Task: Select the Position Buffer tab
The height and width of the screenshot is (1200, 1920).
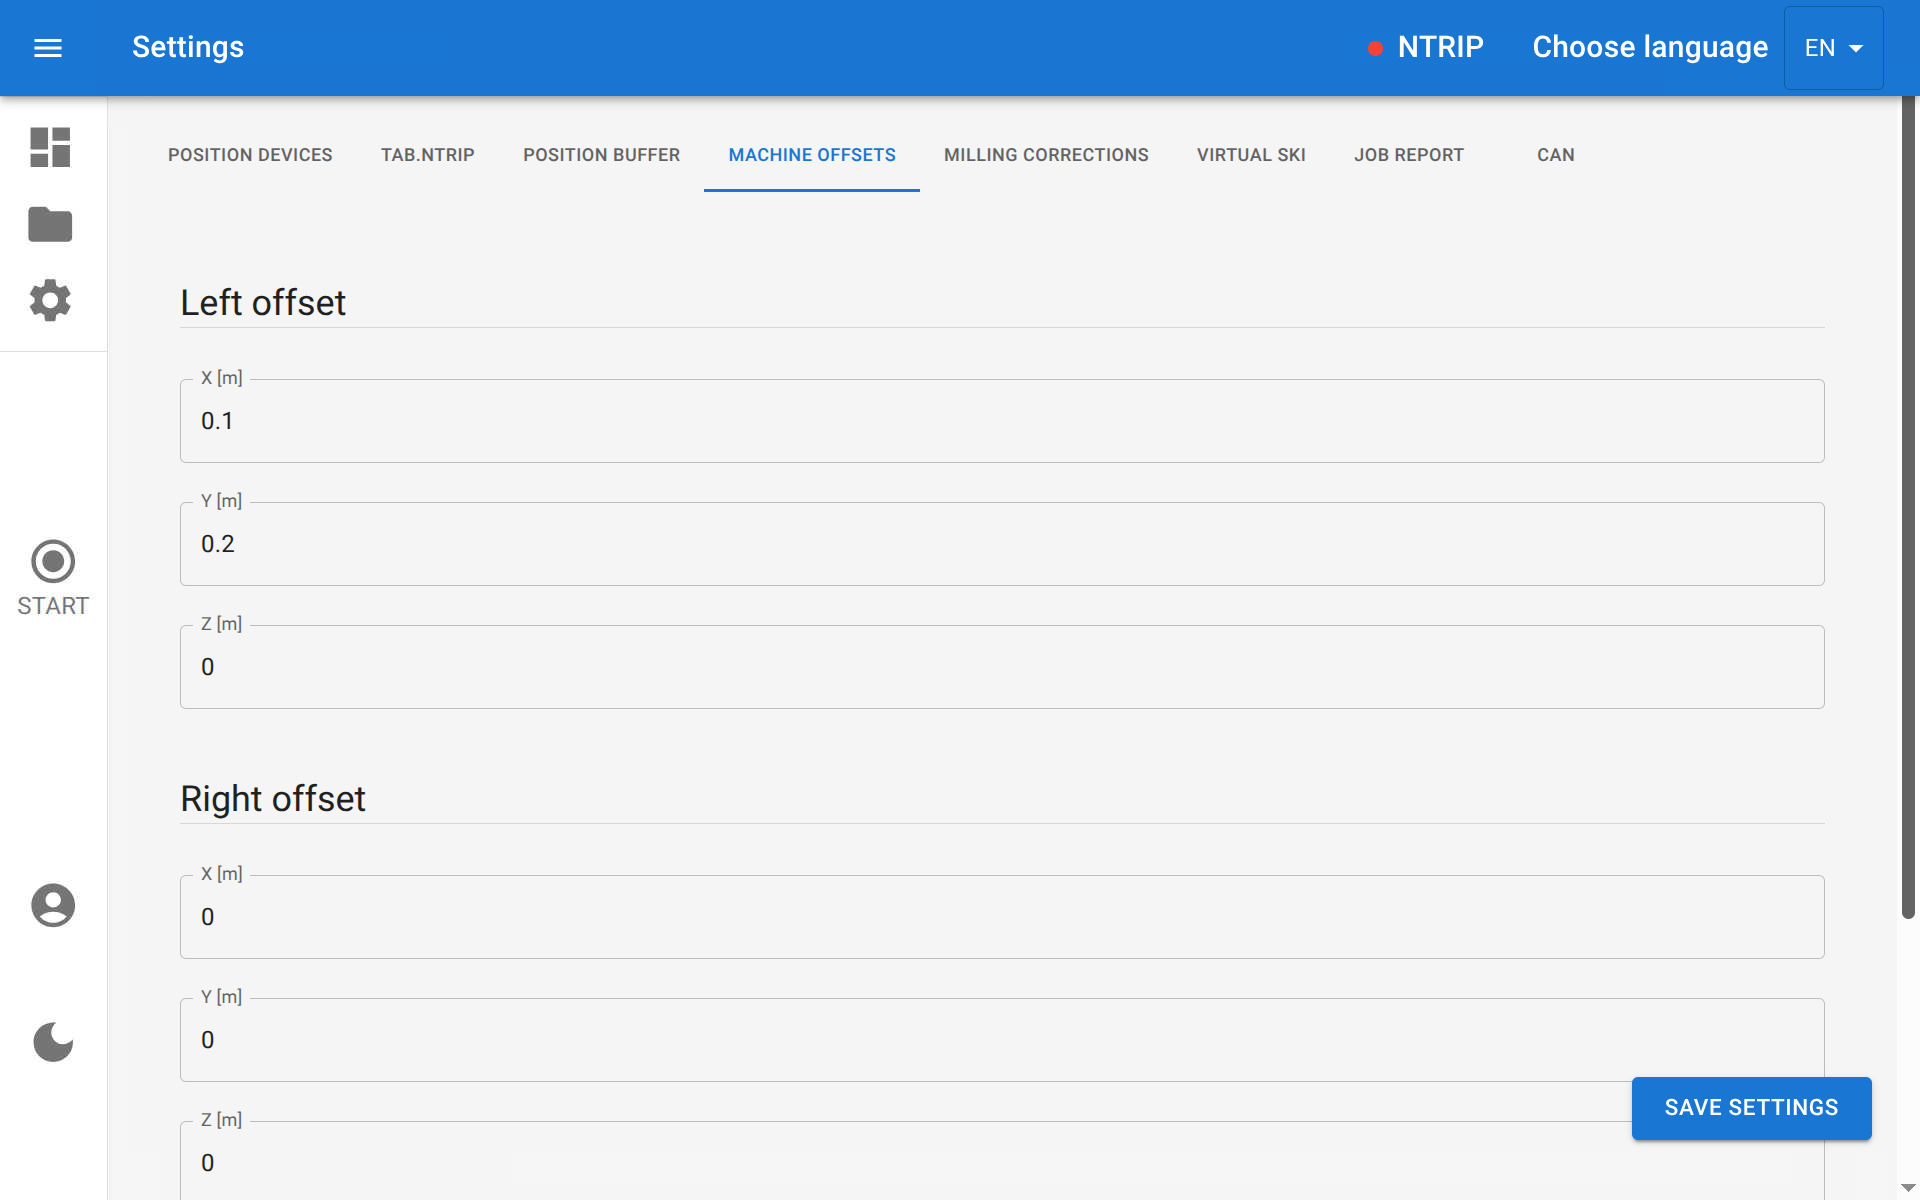Action: 601,155
